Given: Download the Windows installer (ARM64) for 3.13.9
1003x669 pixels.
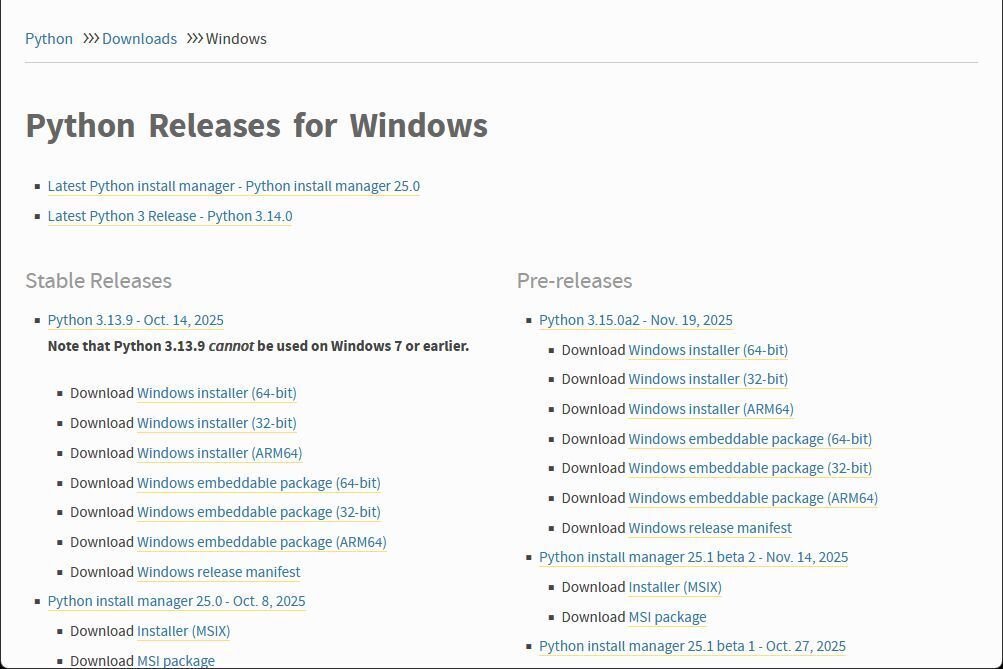Looking at the screenshot, I should tap(219, 453).
